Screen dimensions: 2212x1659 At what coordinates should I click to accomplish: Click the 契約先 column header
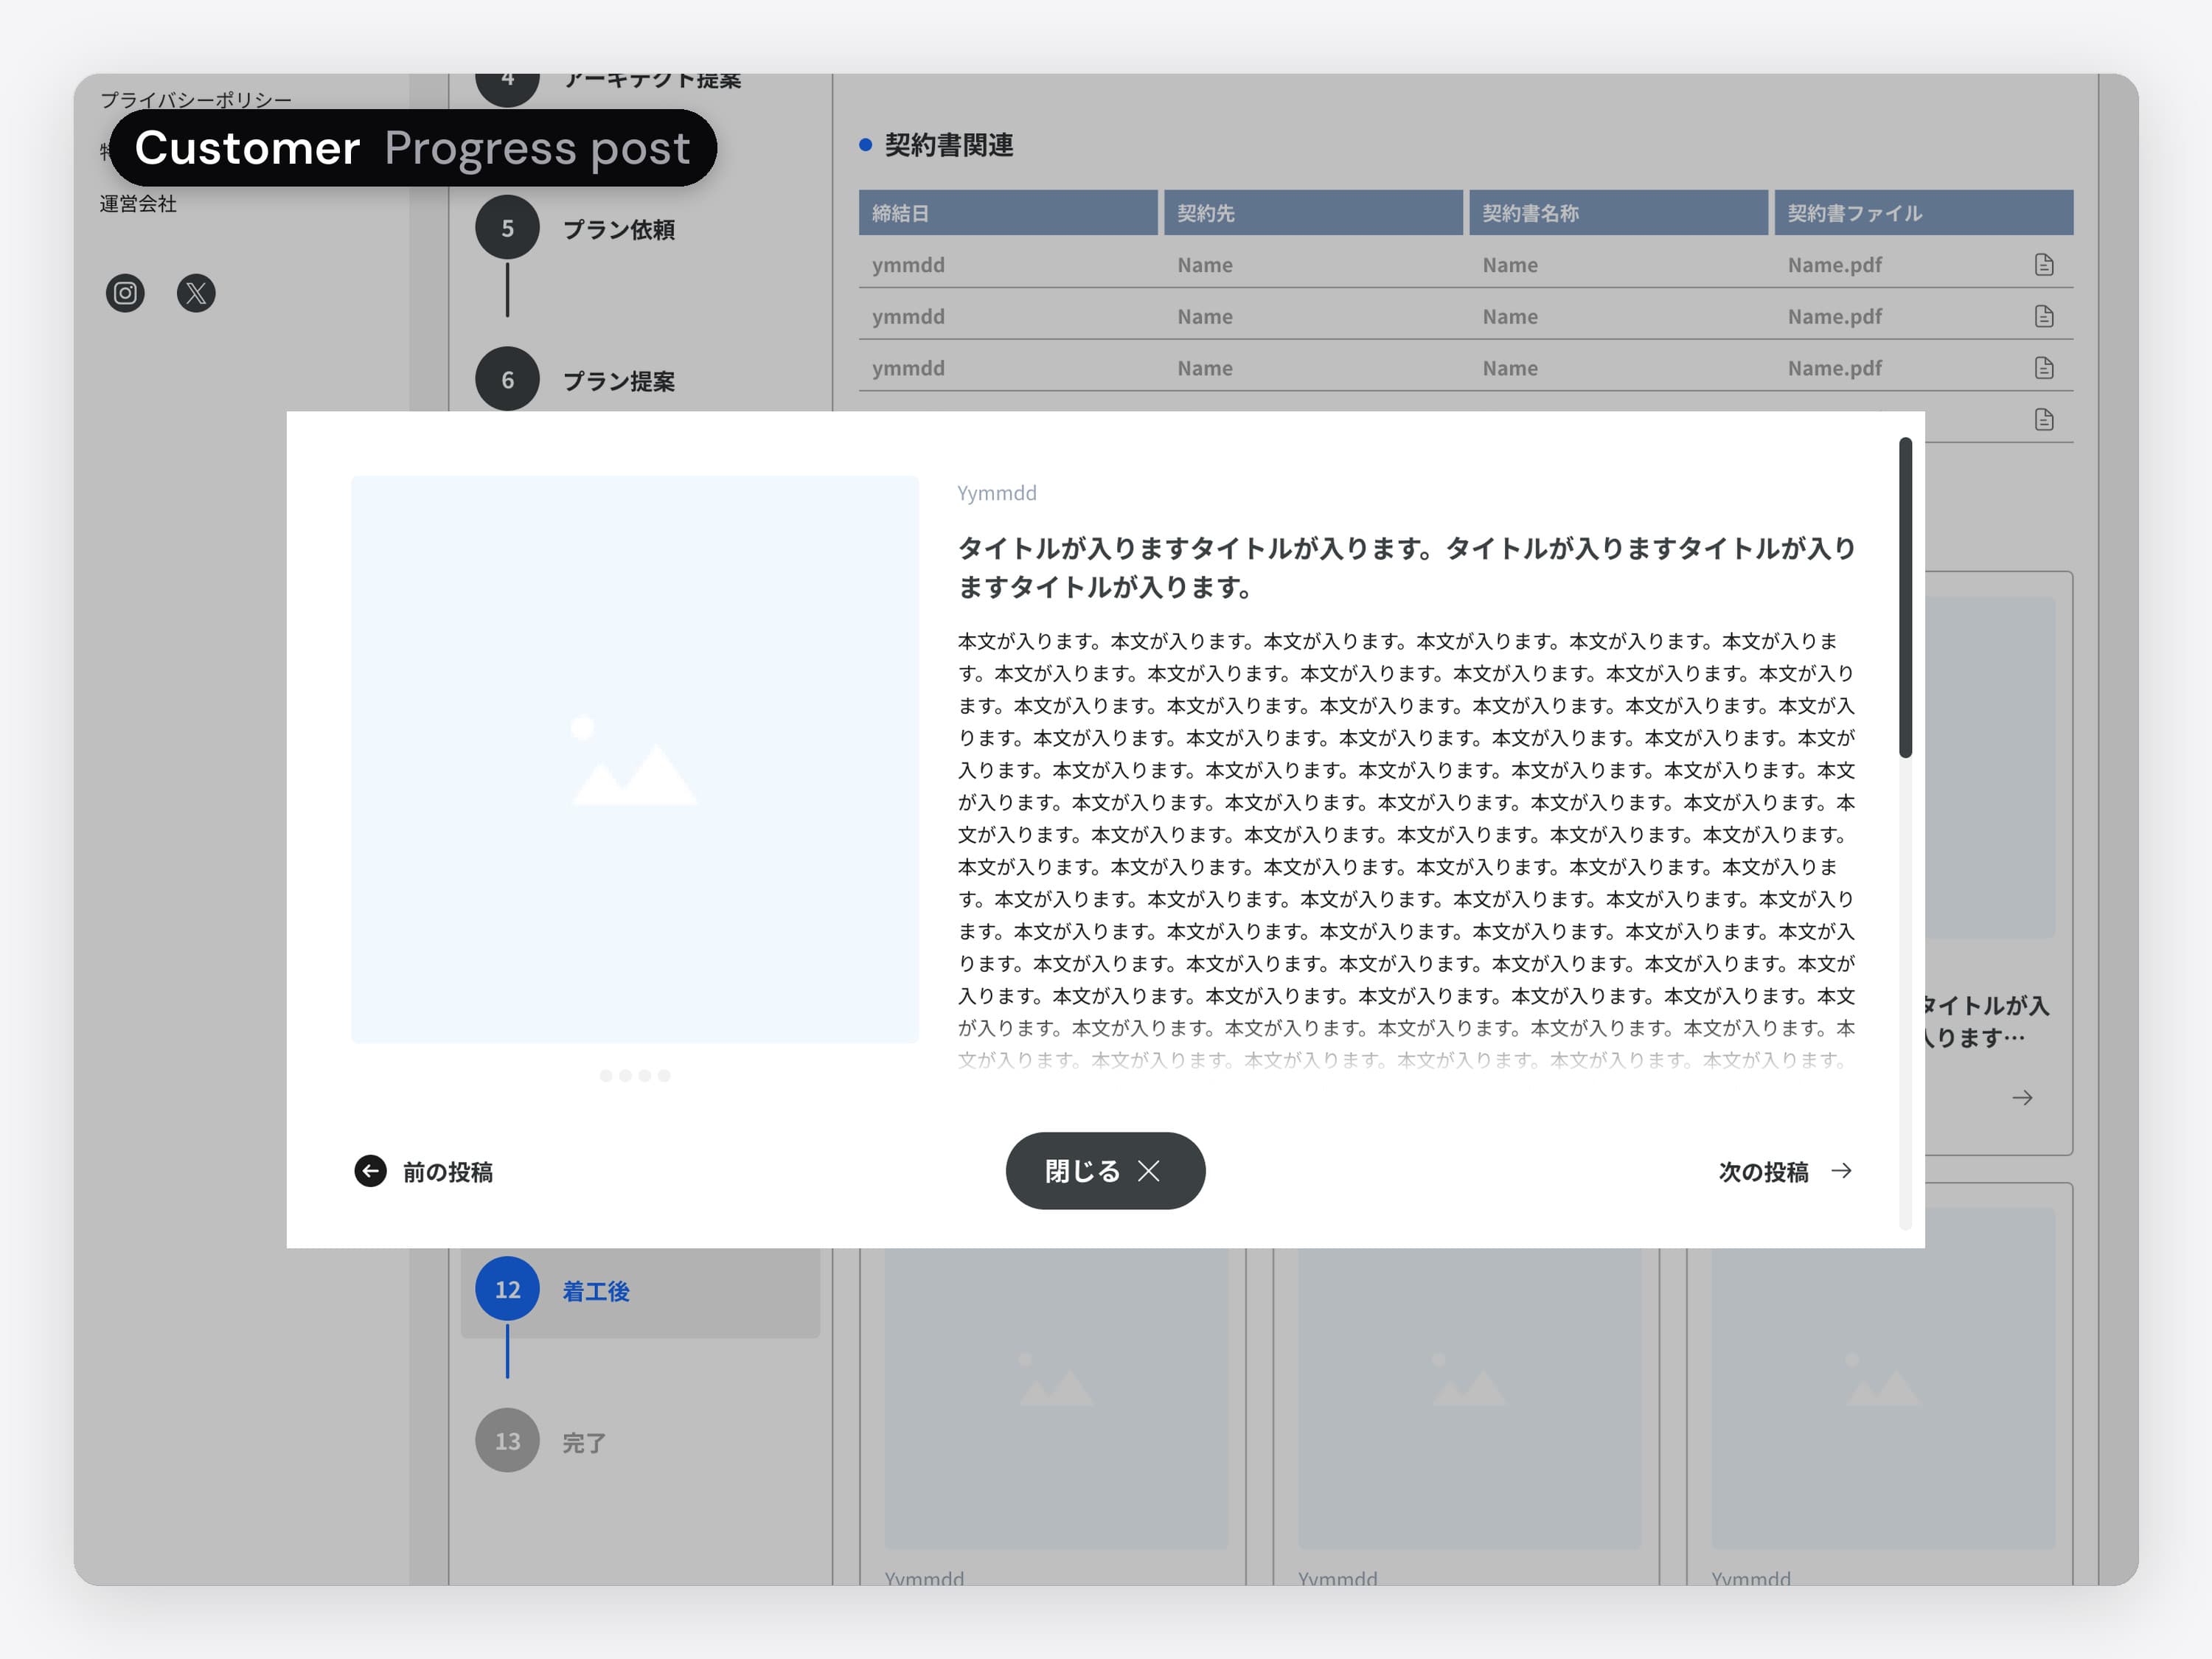pos(1313,213)
